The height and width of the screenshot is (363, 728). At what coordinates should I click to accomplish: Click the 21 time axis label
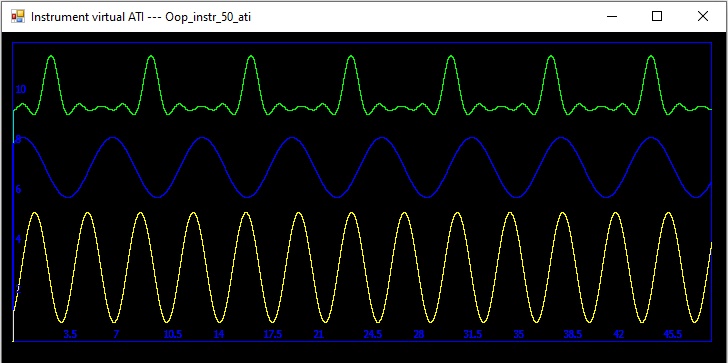(318, 334)
